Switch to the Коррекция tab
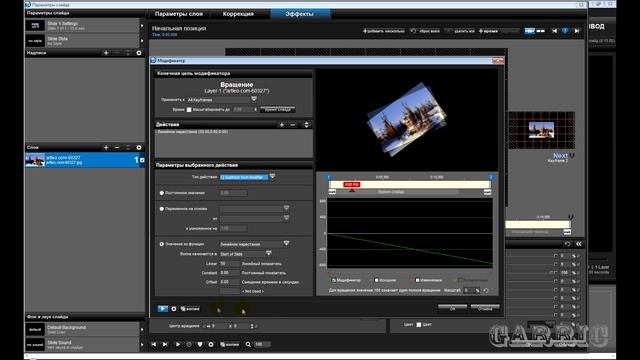Viewport: 640px width, 360px height. pyautogui.click(x=238, y=14)
